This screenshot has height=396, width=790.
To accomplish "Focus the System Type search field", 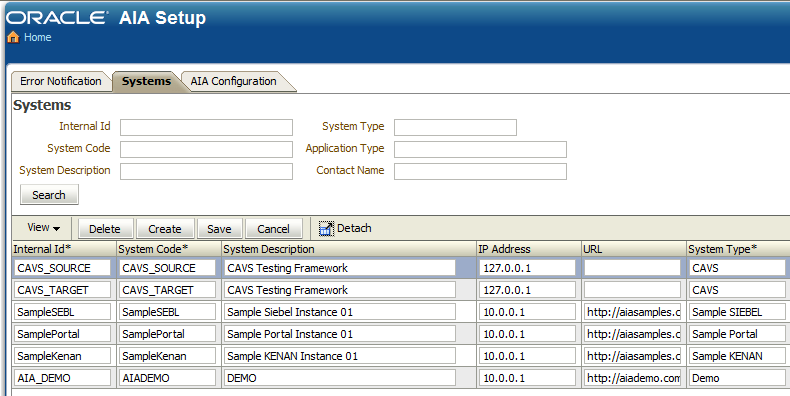I will (x=455, y=127).
